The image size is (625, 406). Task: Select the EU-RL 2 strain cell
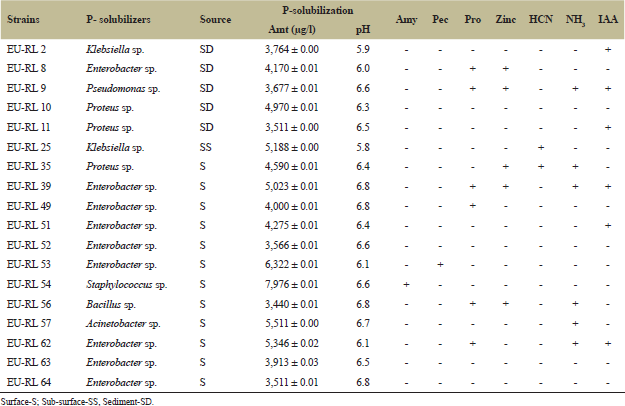coord(25,49)
